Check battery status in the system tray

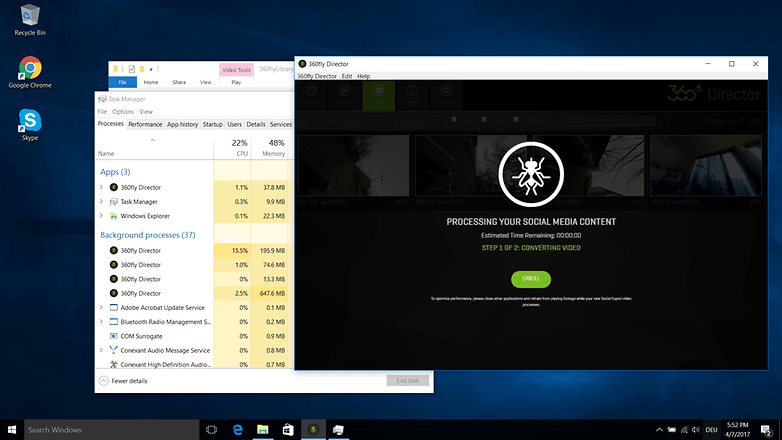pos(672,430)
